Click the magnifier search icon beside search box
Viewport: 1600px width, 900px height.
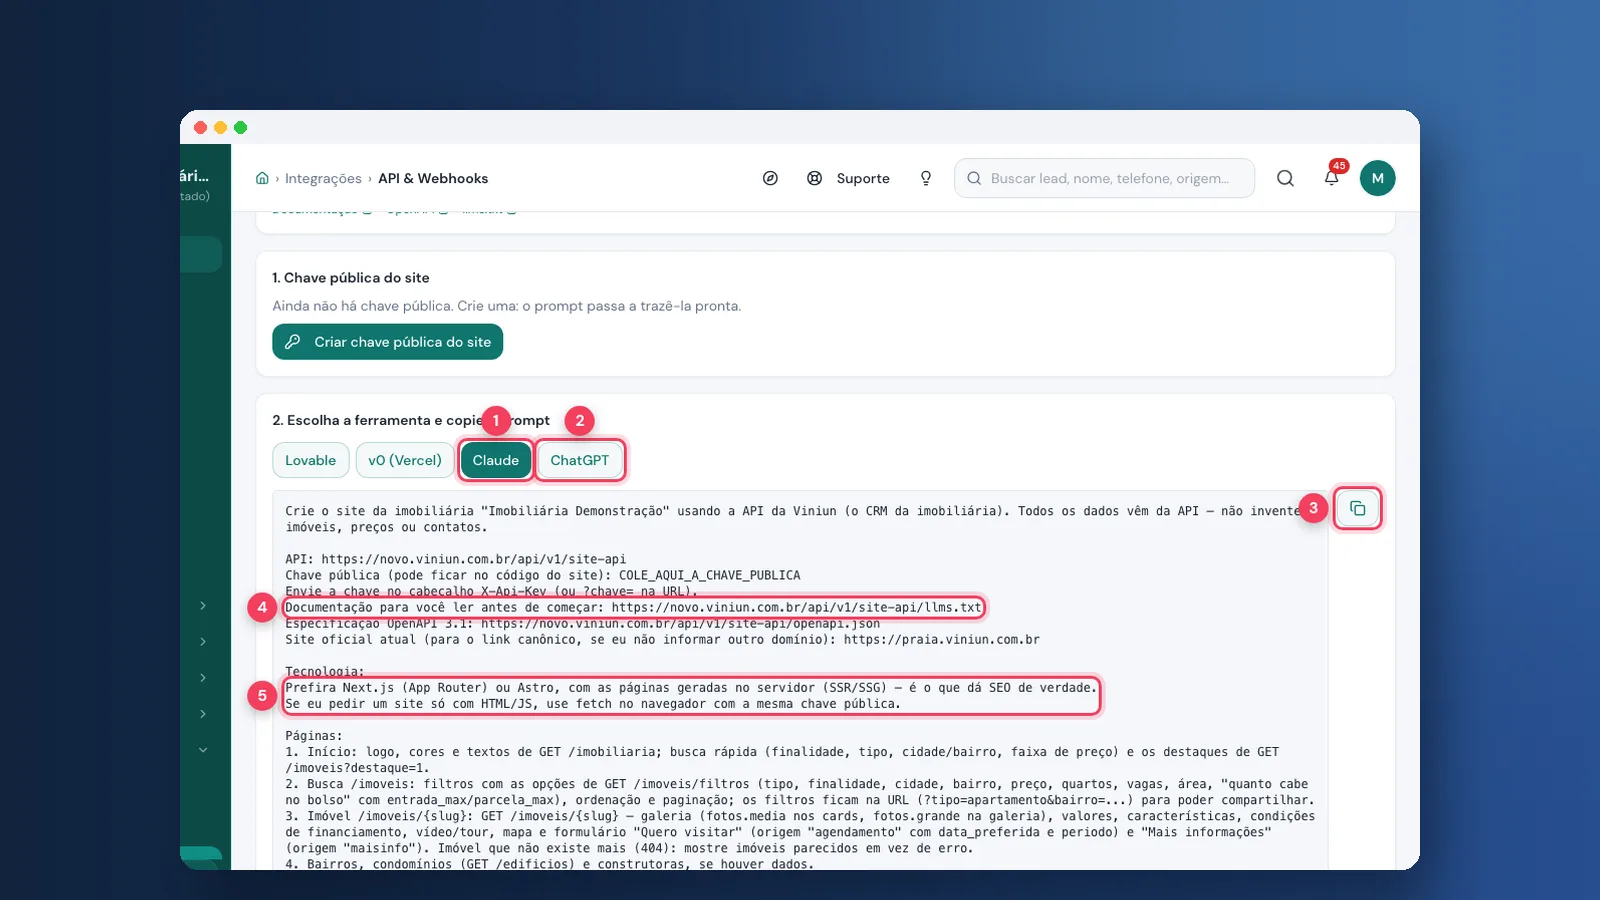(x=1286, y=178)
